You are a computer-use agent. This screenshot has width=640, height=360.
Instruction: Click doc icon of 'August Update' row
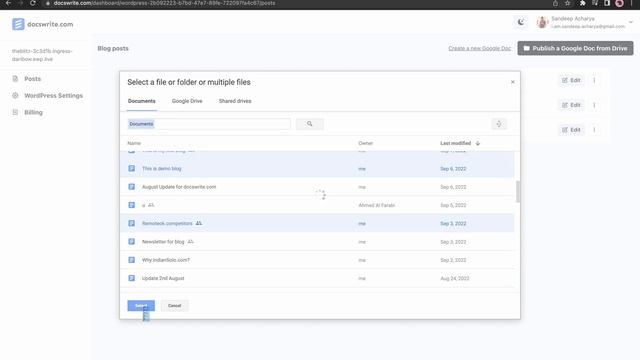131,187
